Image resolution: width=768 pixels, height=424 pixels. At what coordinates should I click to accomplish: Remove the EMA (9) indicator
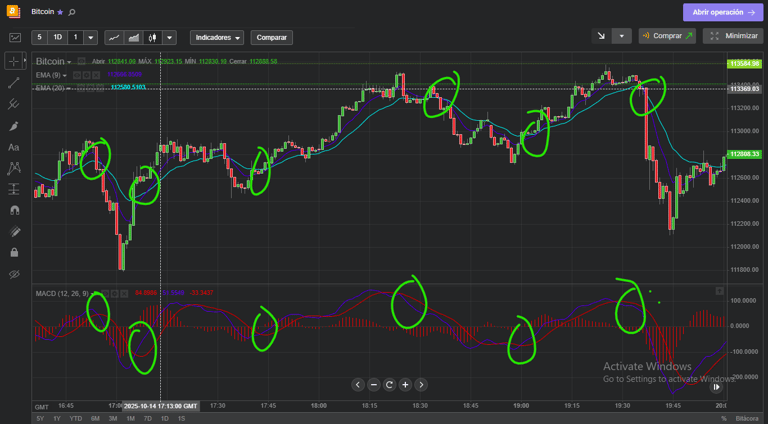coord(96,75)
